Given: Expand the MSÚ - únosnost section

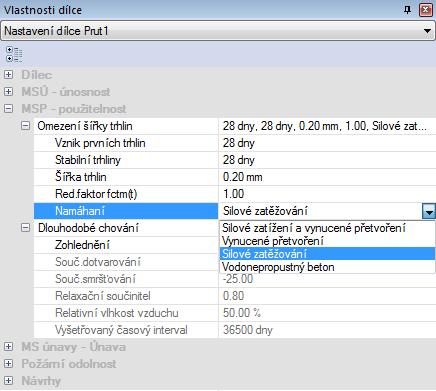Looking at the screenshot, I should coord(8,91).
